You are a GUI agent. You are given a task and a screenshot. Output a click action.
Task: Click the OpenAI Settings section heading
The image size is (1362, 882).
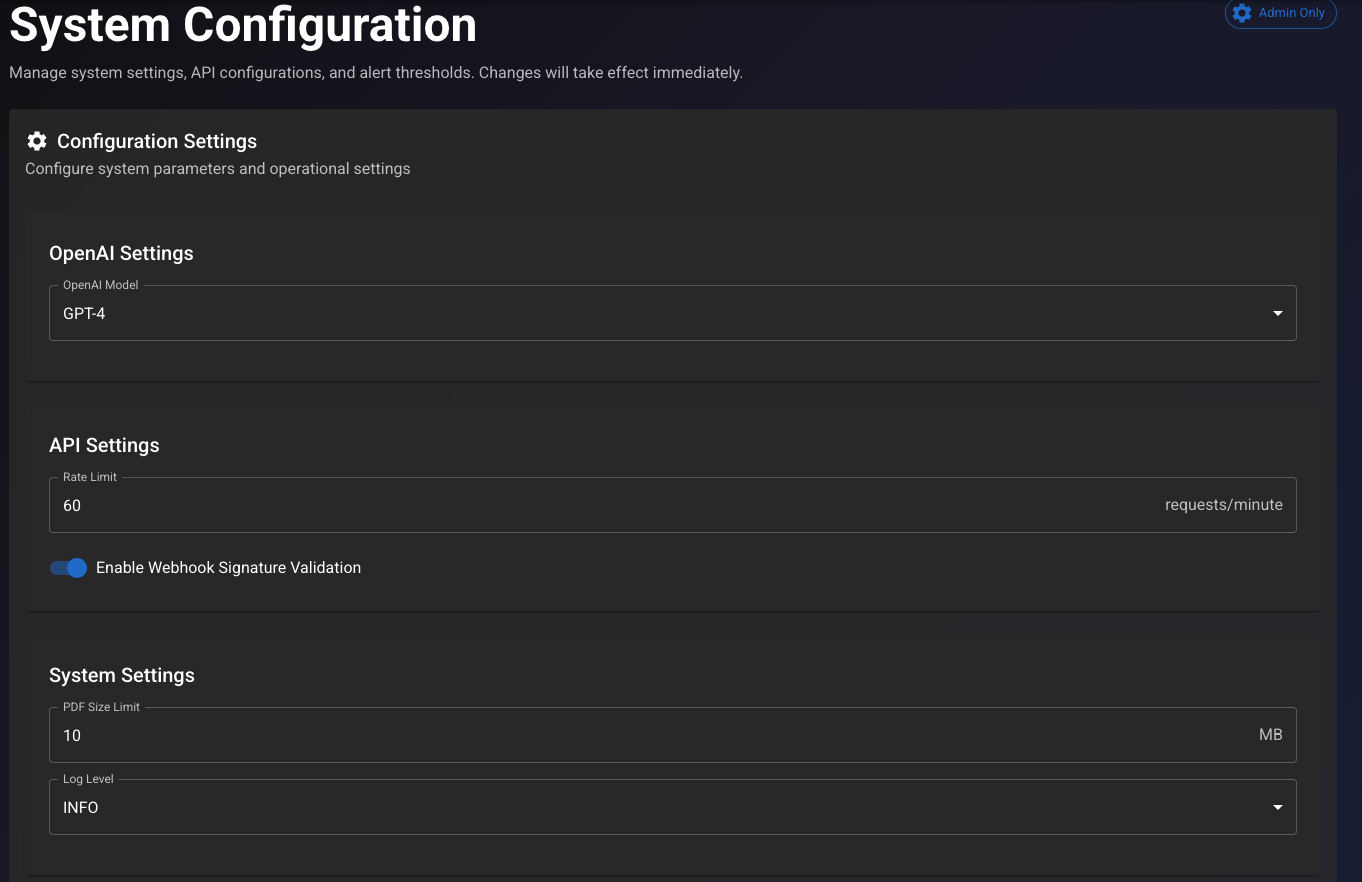[121, 253]
